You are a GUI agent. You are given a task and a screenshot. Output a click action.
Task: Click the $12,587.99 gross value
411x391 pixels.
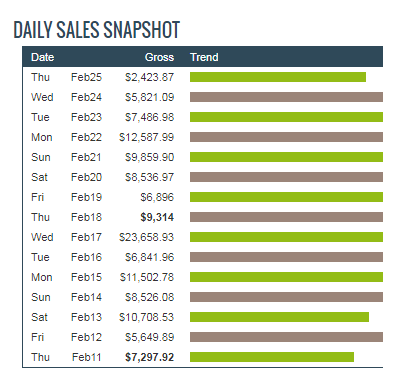tap(146, 137)
